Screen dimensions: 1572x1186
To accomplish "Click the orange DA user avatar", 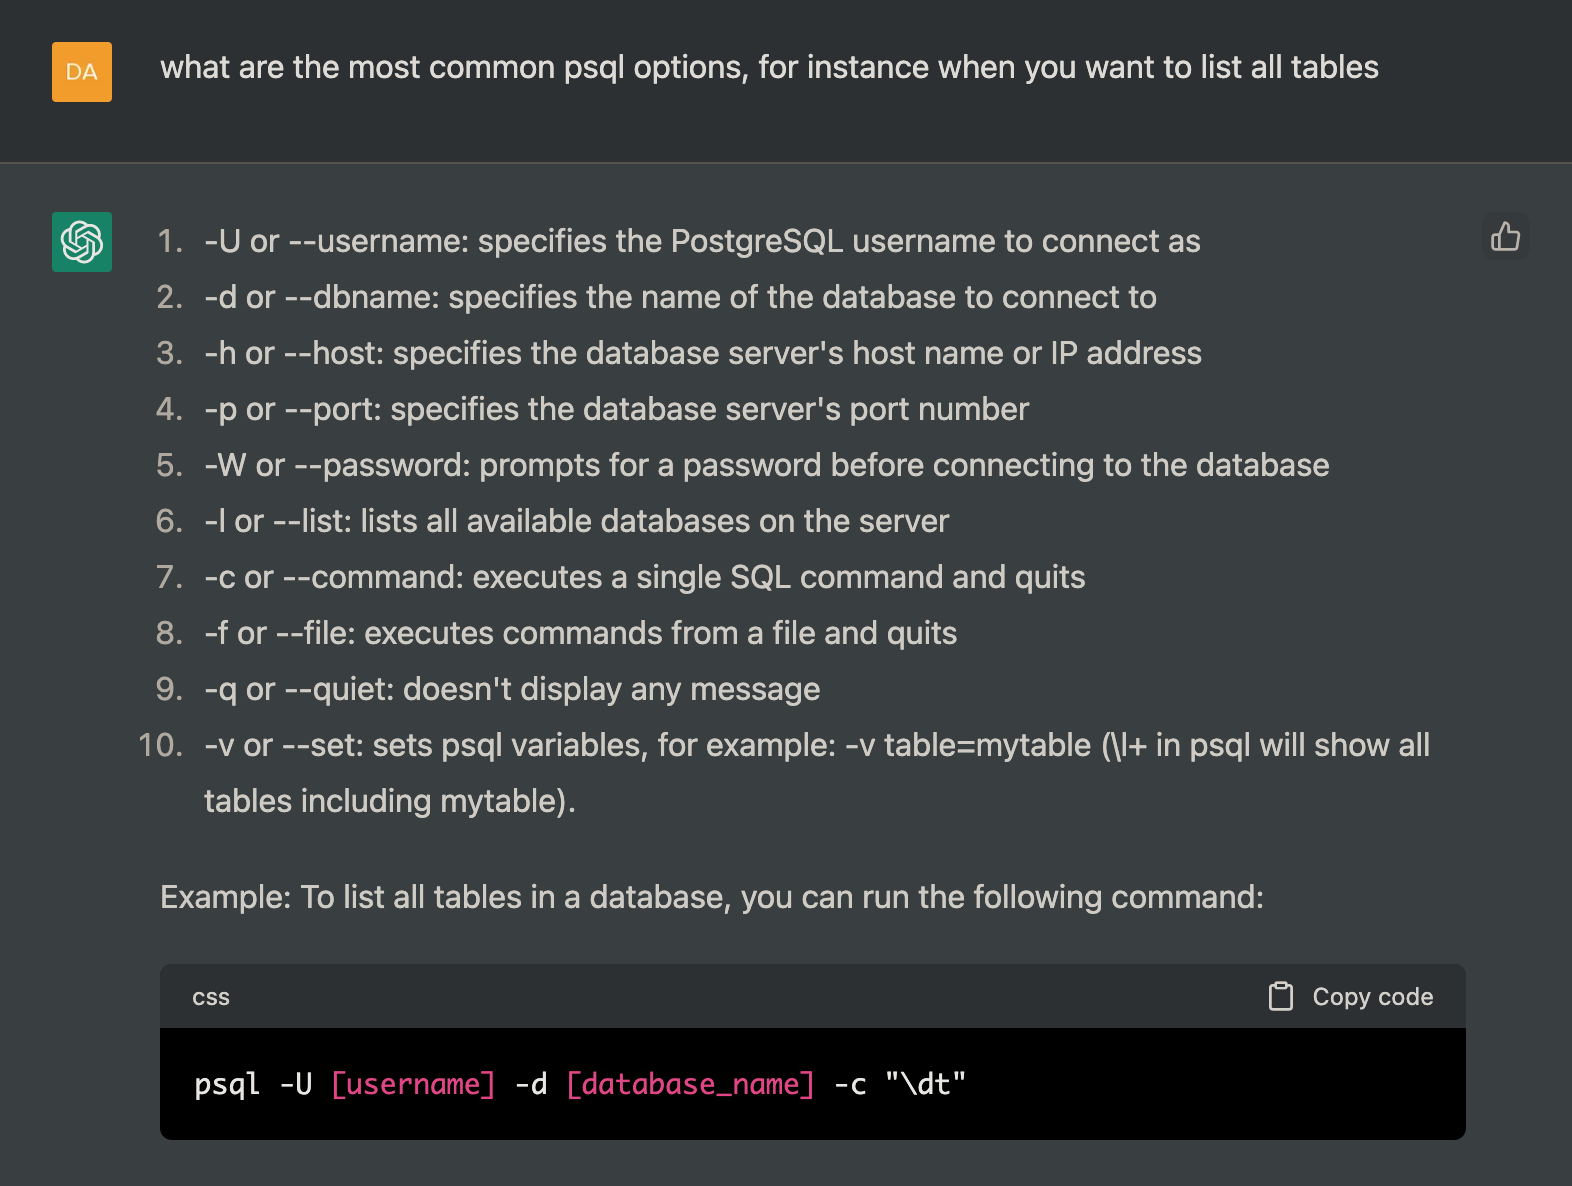I will pyautogui.click(x=82, y=72).
